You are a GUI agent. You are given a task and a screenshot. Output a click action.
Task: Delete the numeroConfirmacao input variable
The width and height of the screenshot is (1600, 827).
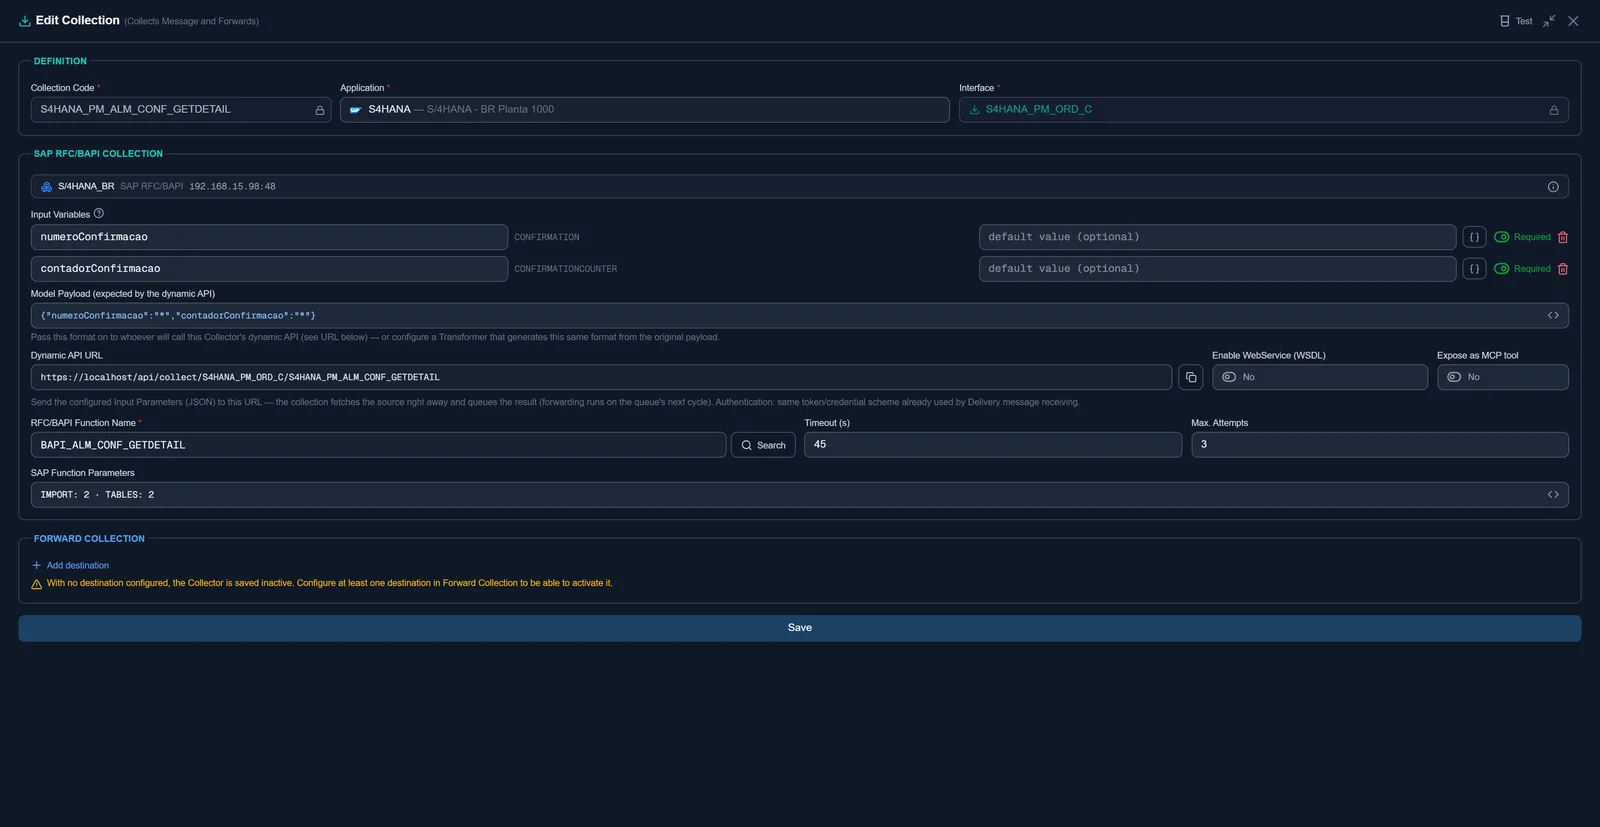1563,237
